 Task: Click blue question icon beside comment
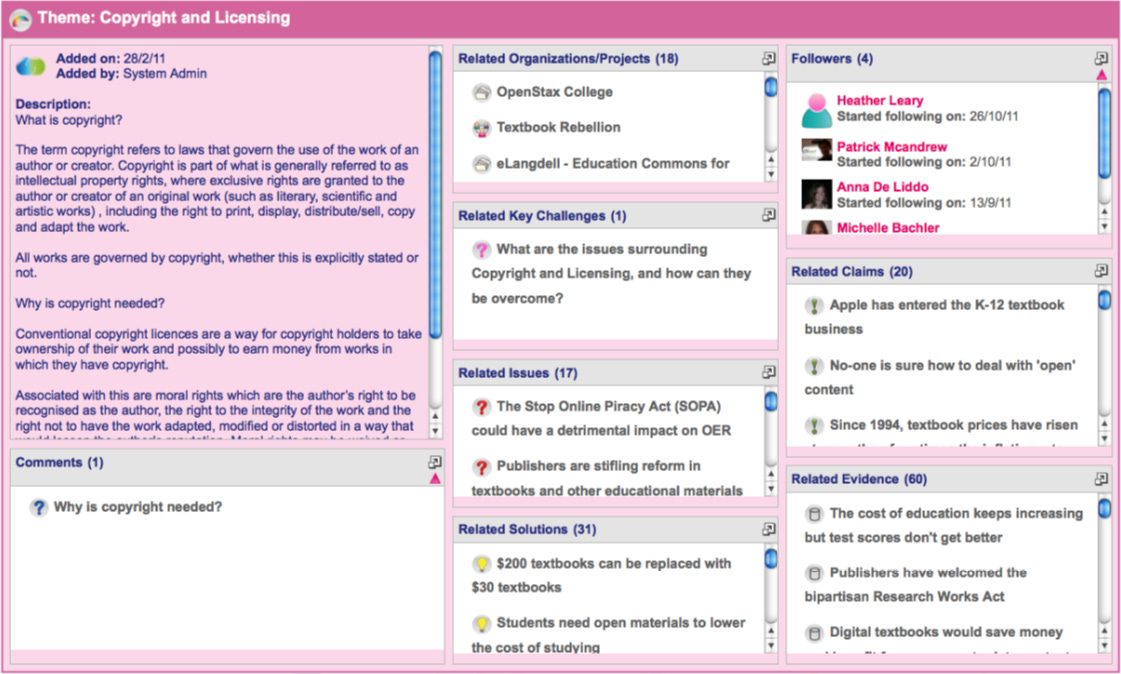pyautogui.click(x=39, y=507)
